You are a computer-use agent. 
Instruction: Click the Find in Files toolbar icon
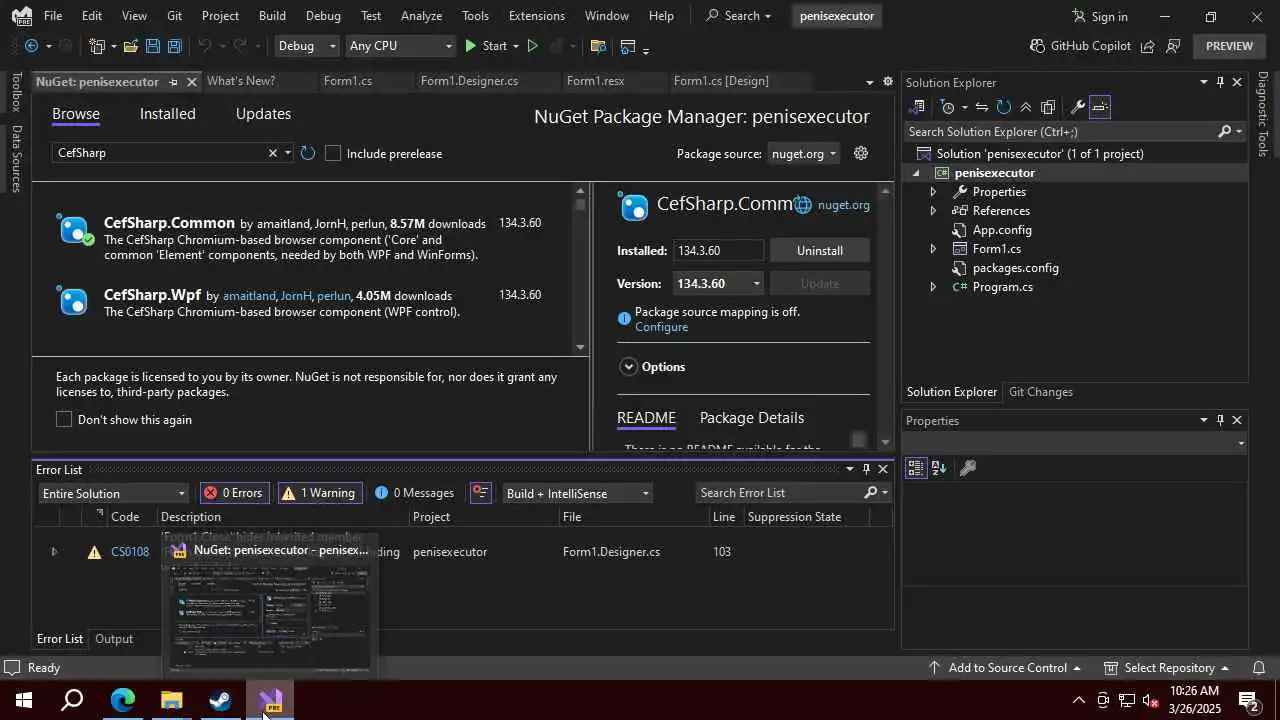[598, 46]
